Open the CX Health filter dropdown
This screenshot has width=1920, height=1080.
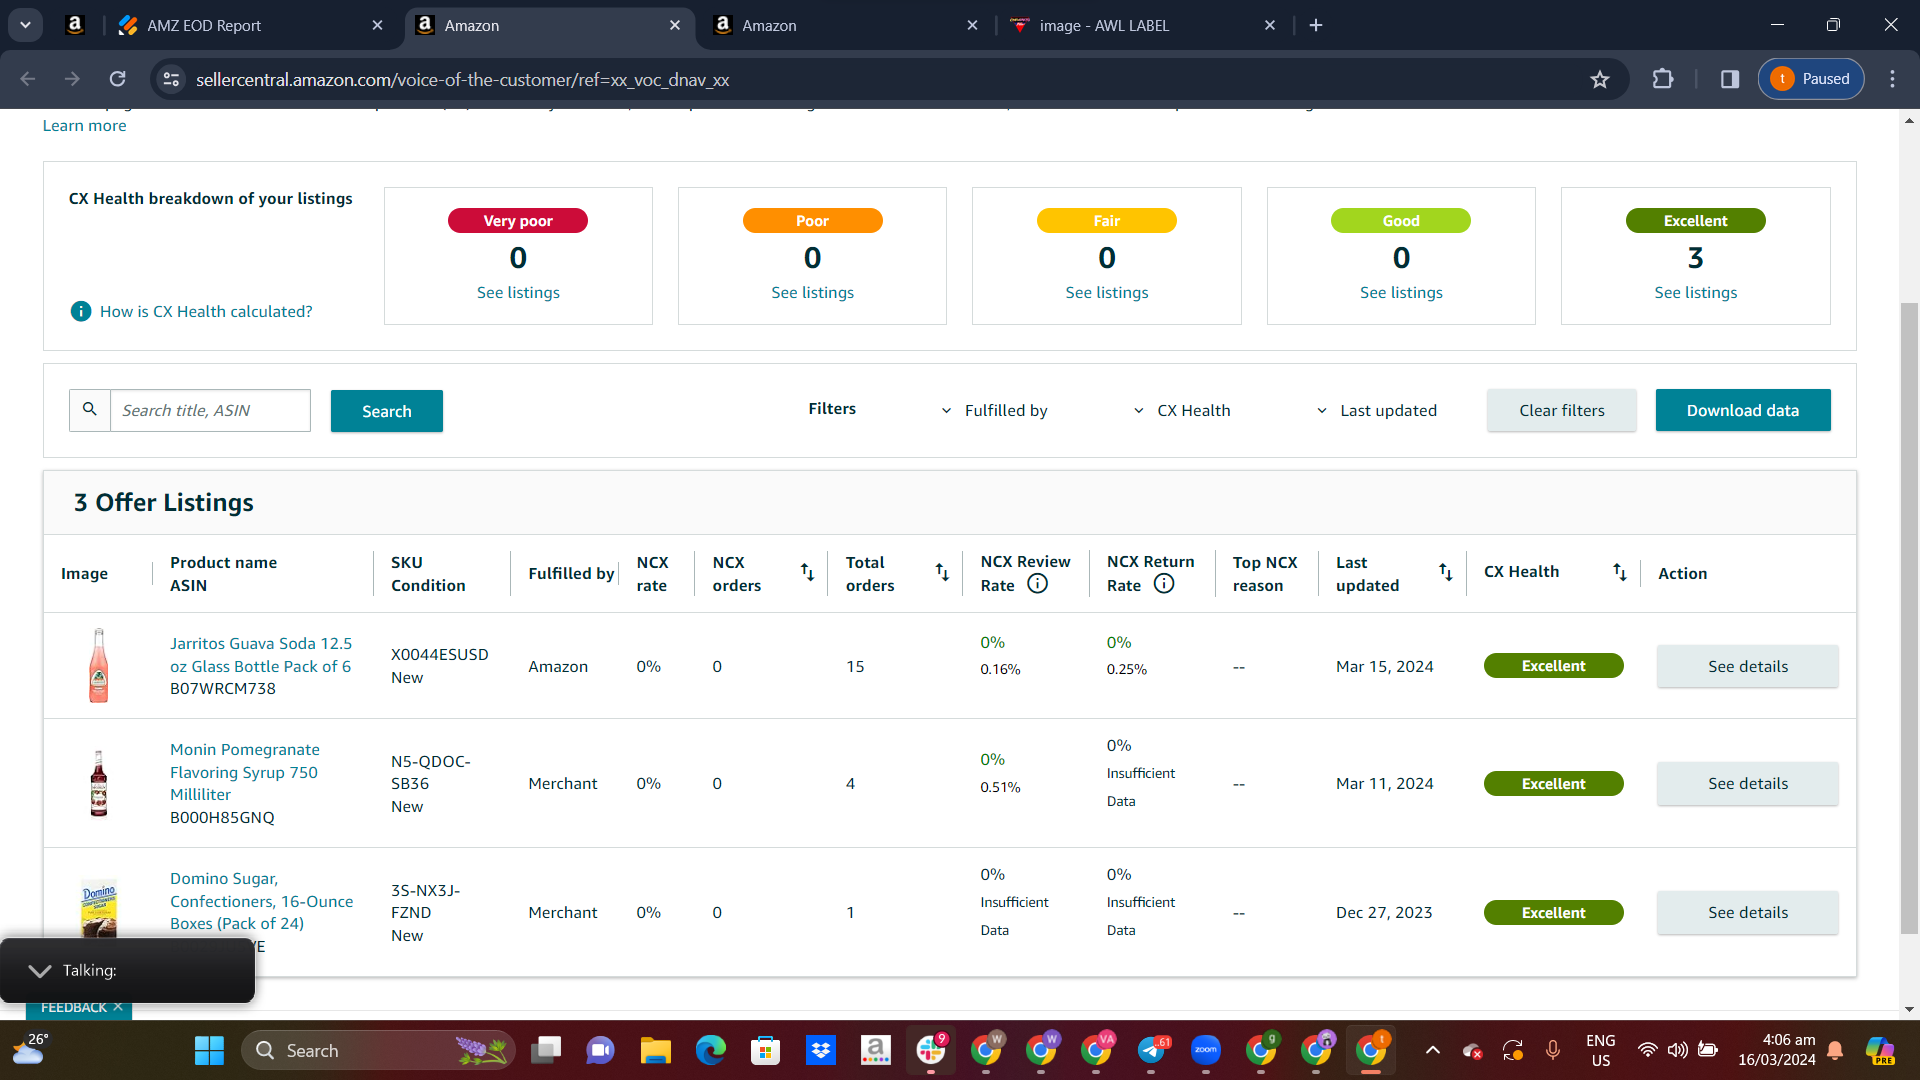[1182, 411]
